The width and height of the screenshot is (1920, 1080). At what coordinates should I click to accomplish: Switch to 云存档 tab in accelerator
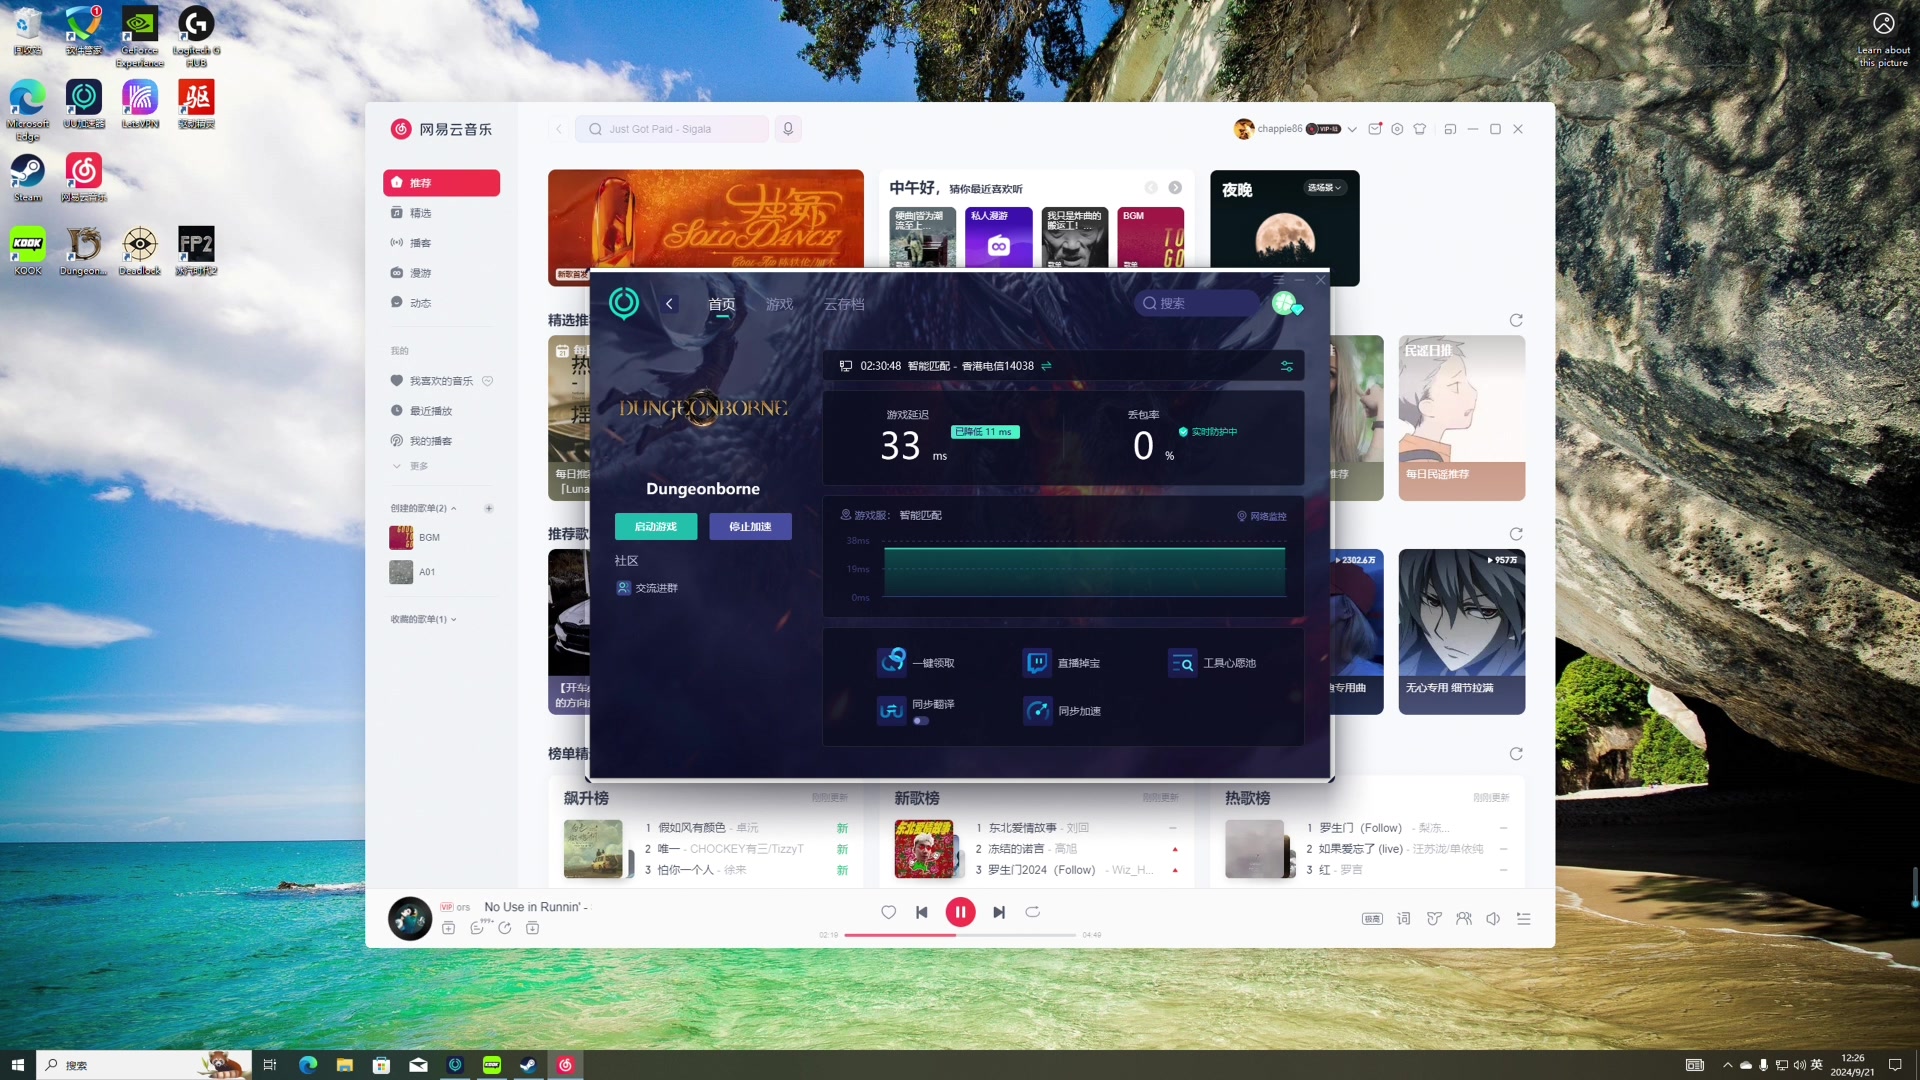coord(844,304)
